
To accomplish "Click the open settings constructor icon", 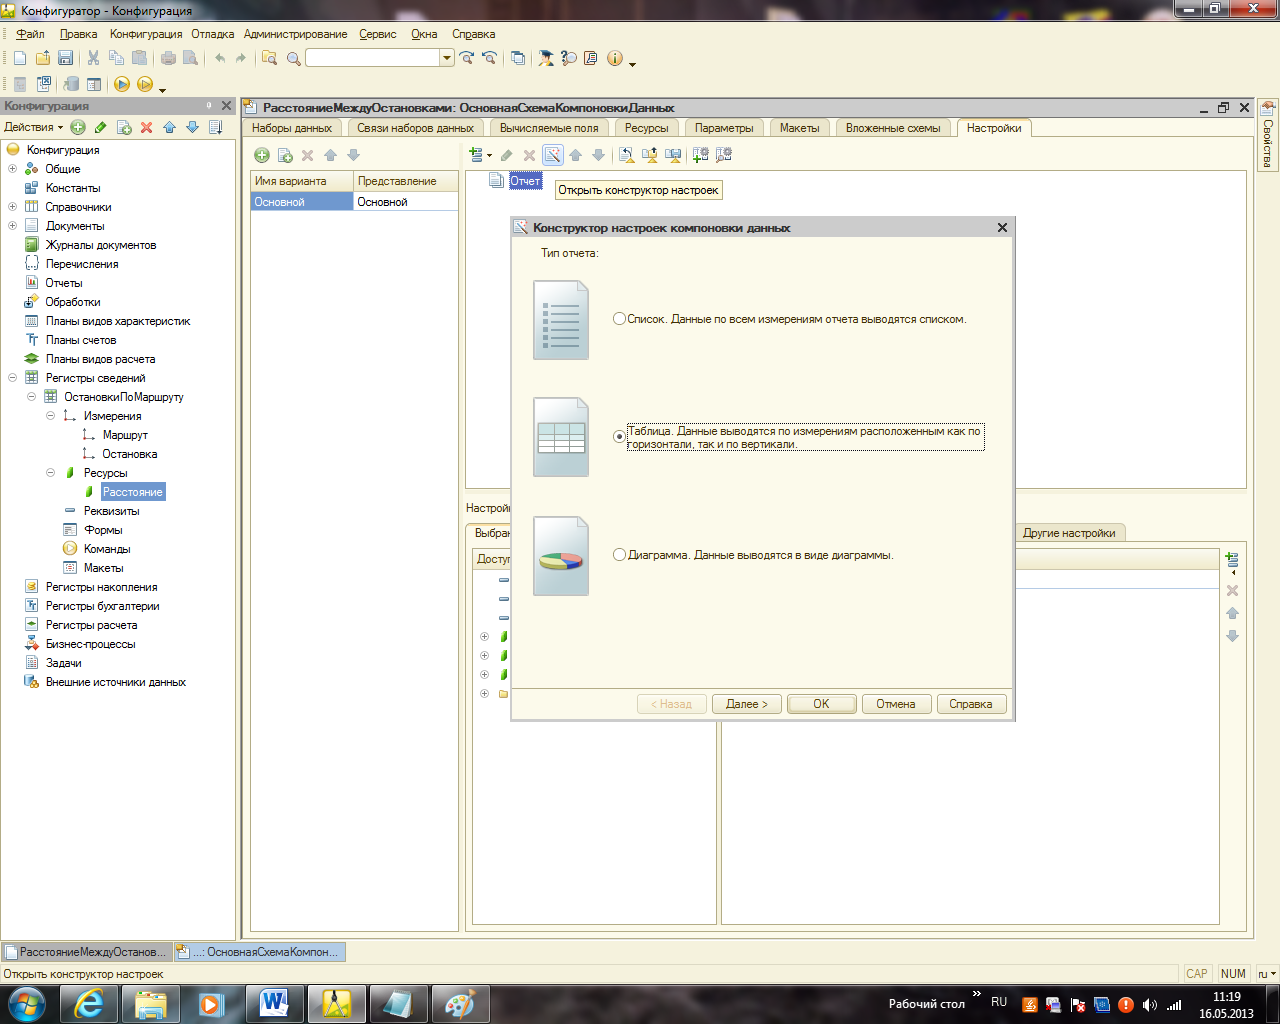I will coord(552,155).
